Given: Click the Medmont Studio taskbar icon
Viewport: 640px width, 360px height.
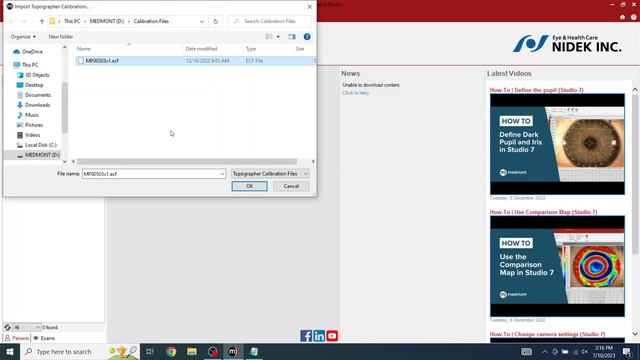Looking at the screenshot, I should tap(233, 351).
